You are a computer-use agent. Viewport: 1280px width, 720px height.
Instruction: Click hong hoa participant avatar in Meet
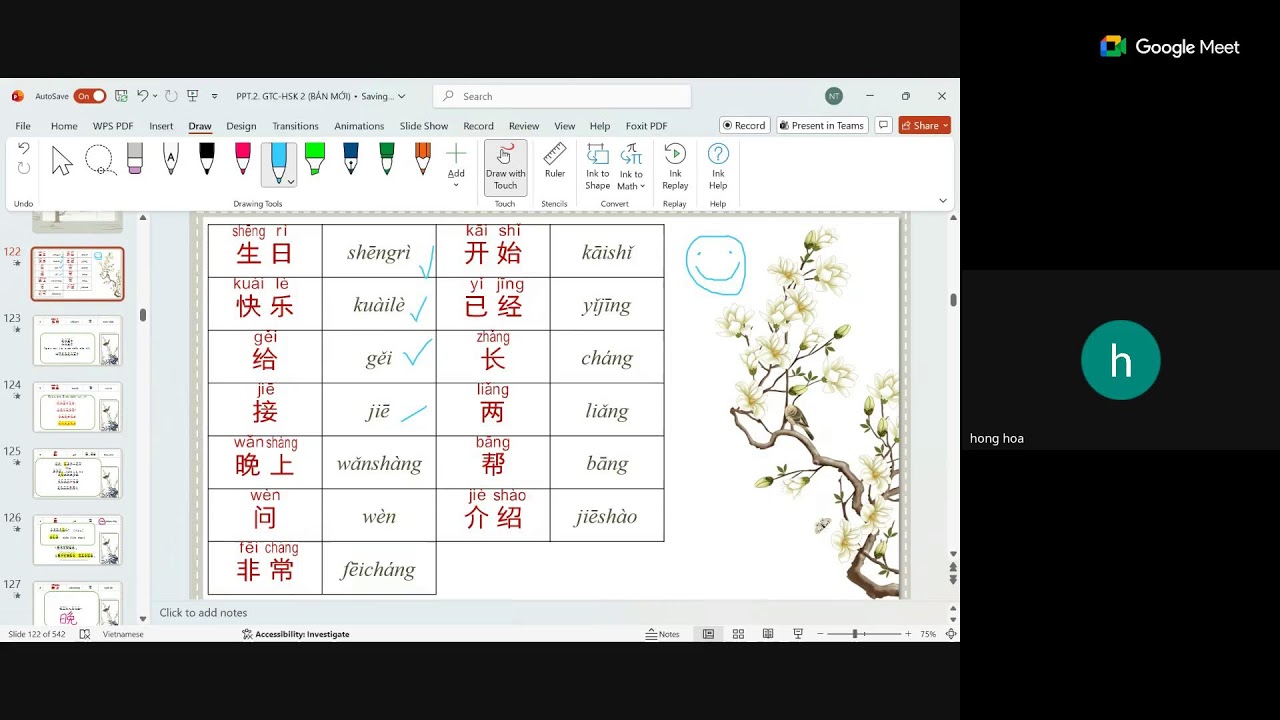pos(1121,360)
